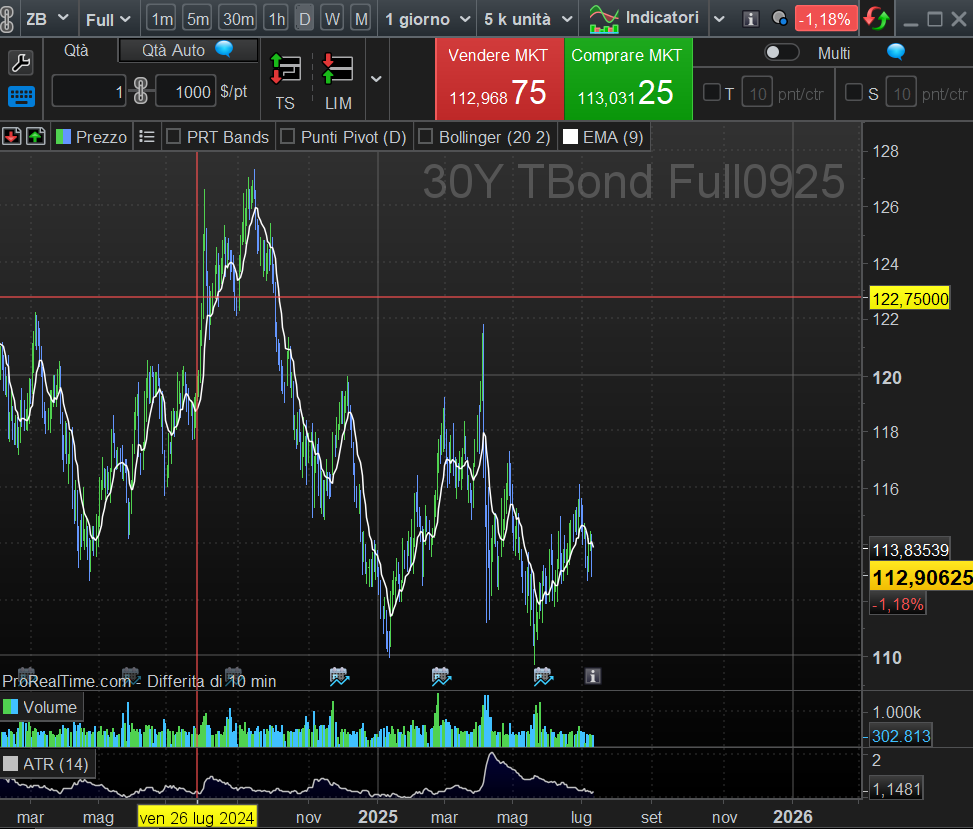Enable the PRT Bands checkbox
This screenshot has height=829, width=973.
tap(173, 137)
